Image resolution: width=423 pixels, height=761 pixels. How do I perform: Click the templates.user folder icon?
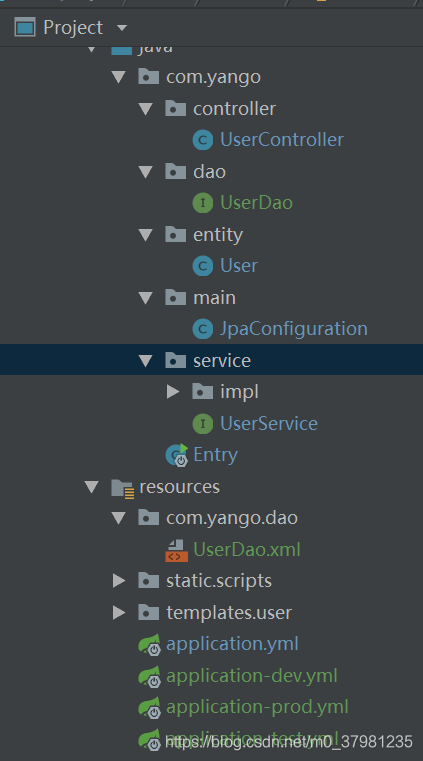(x=148, y=612)
